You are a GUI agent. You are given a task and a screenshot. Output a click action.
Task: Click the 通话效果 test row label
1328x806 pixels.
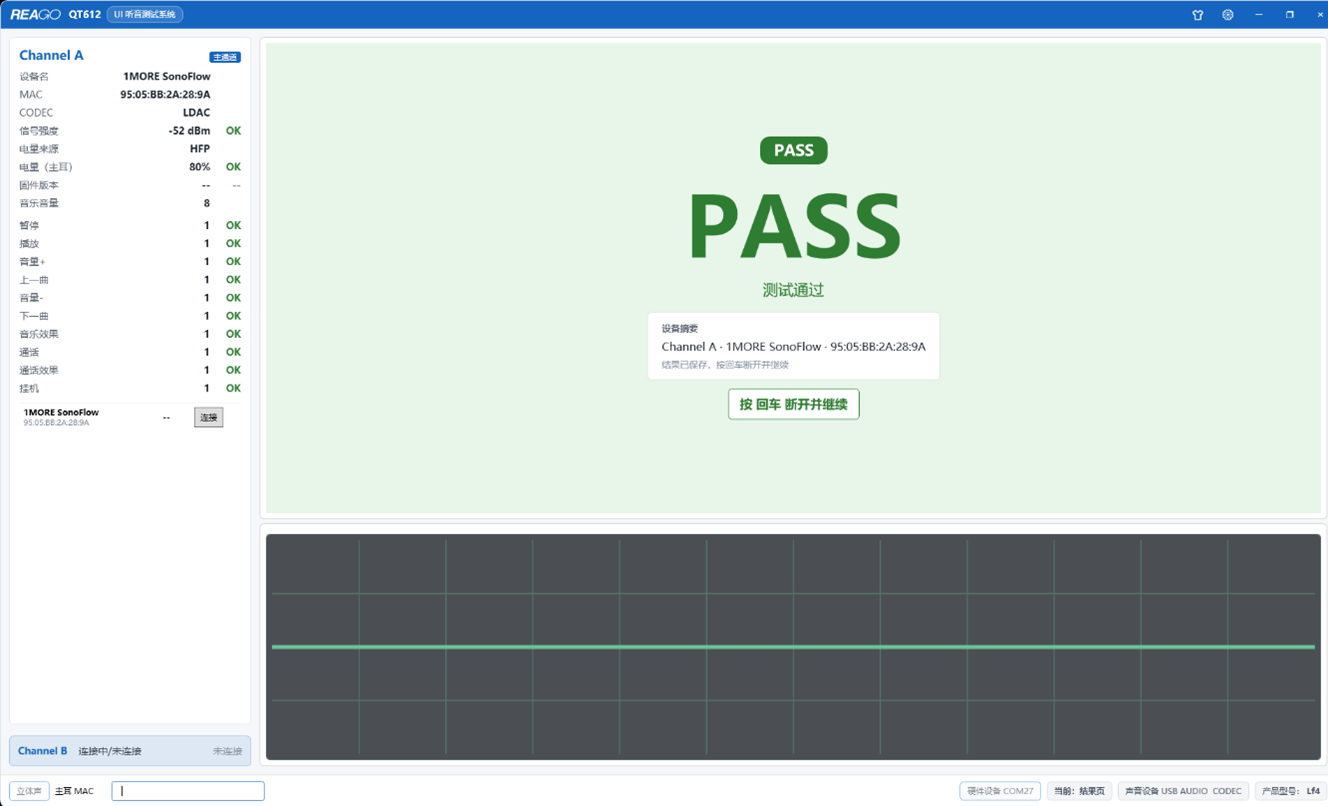click(x=39, y=370)
